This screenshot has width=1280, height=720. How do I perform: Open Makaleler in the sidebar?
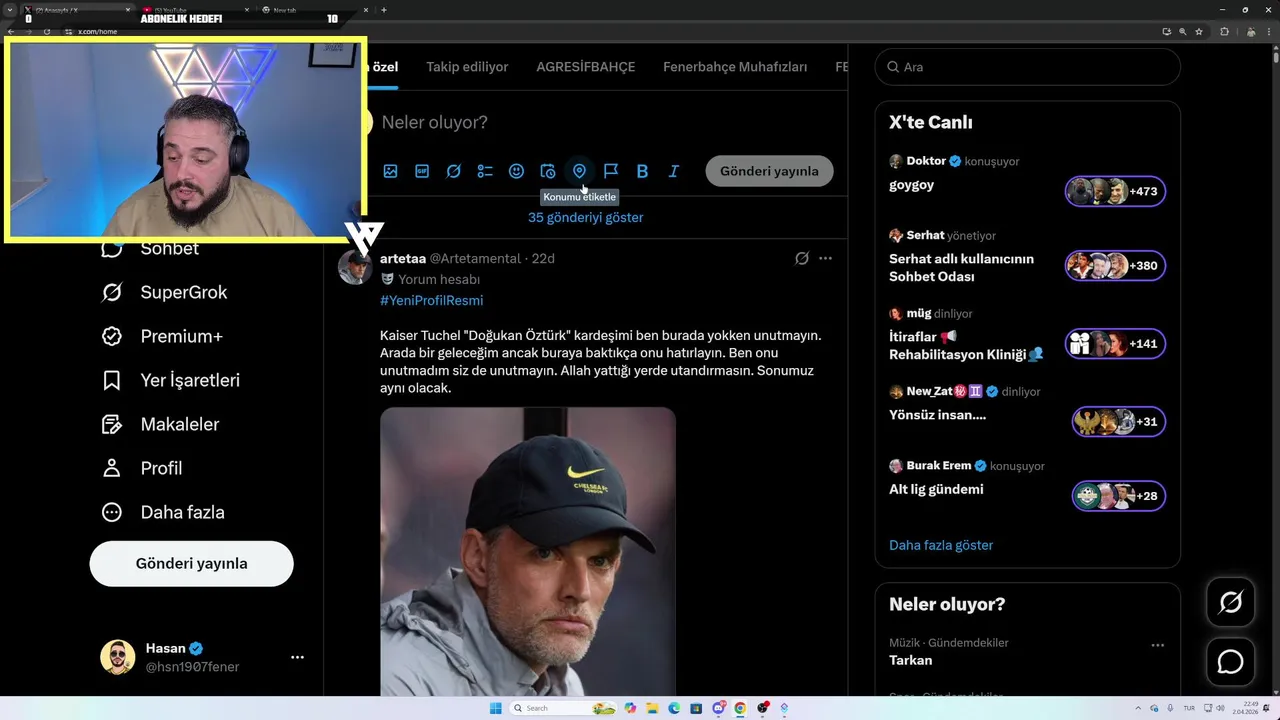160,424
